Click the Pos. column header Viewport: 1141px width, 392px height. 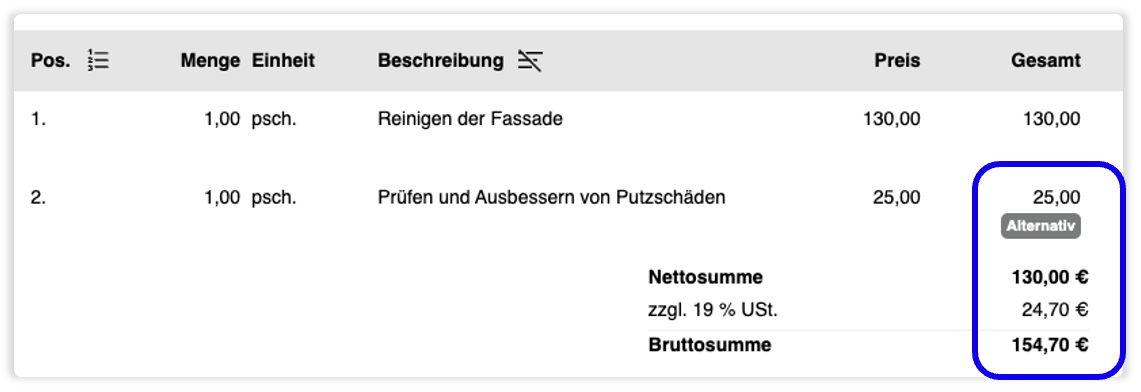pos(51,61)
